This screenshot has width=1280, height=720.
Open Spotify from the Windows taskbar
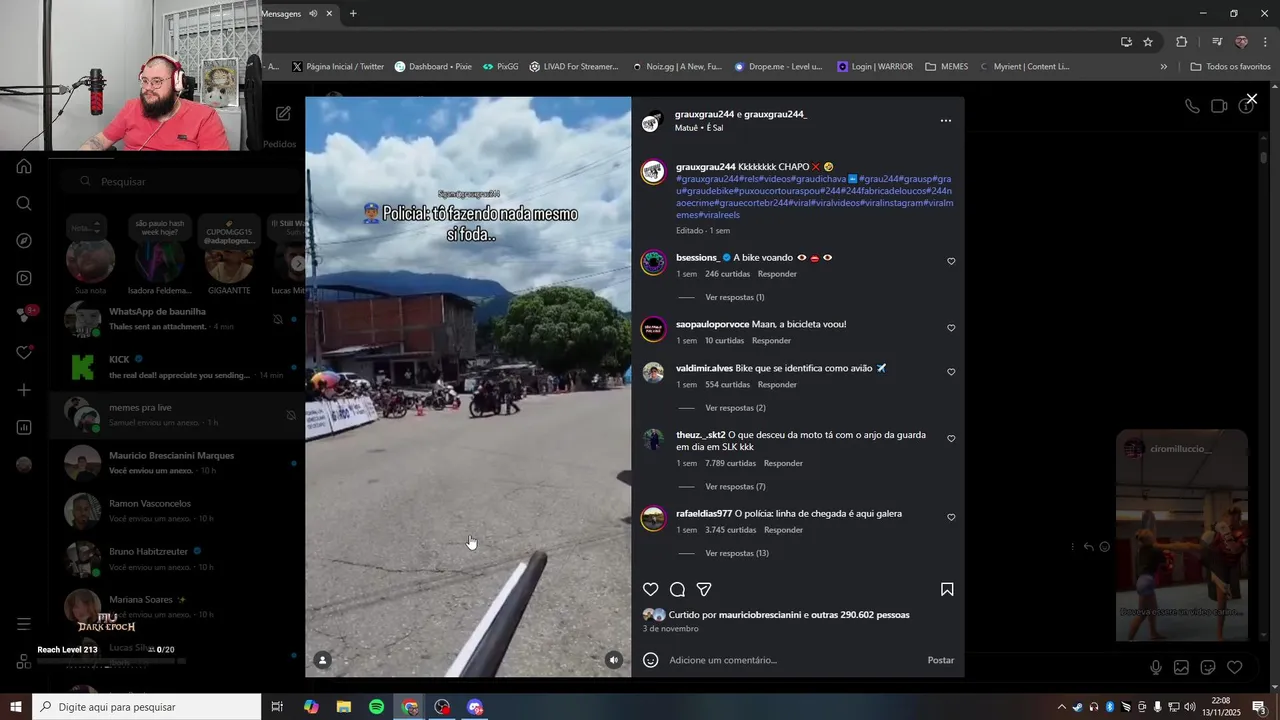[376, 707]
